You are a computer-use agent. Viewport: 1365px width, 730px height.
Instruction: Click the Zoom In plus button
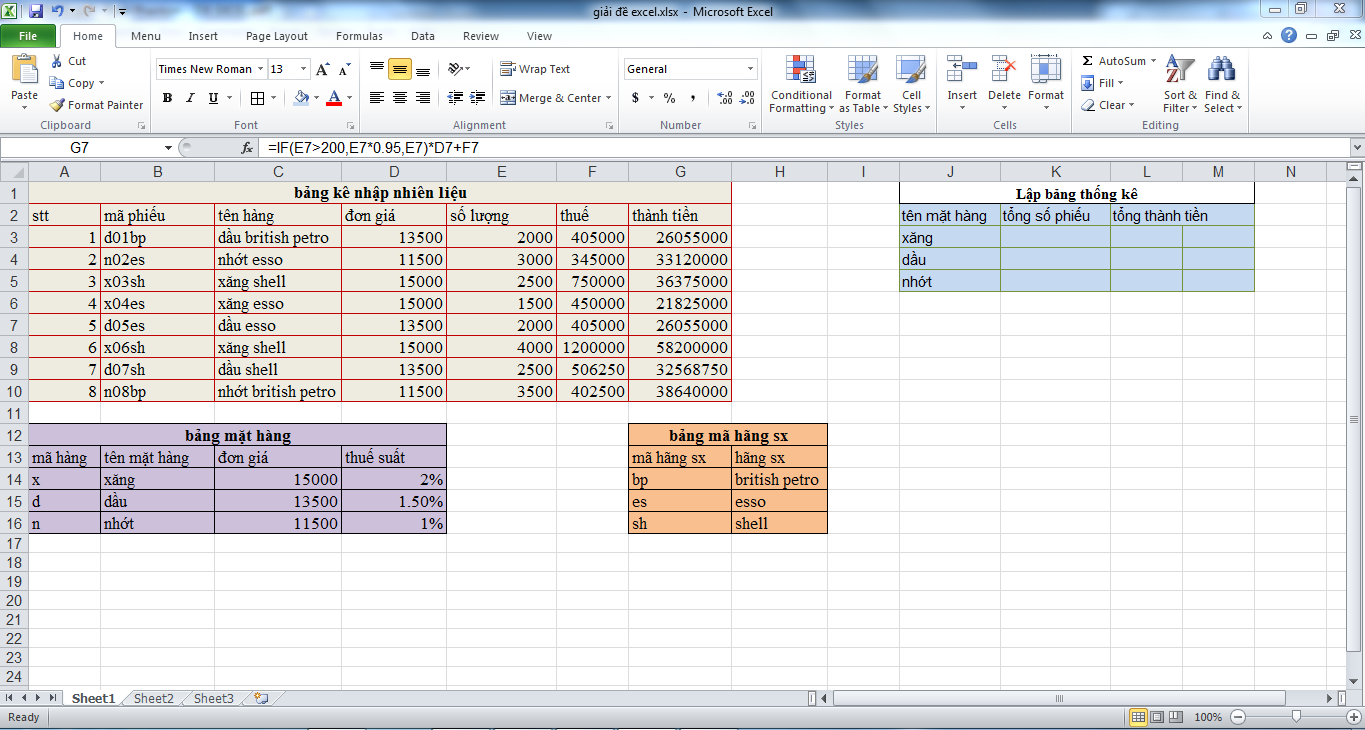tap(1353, 717)
